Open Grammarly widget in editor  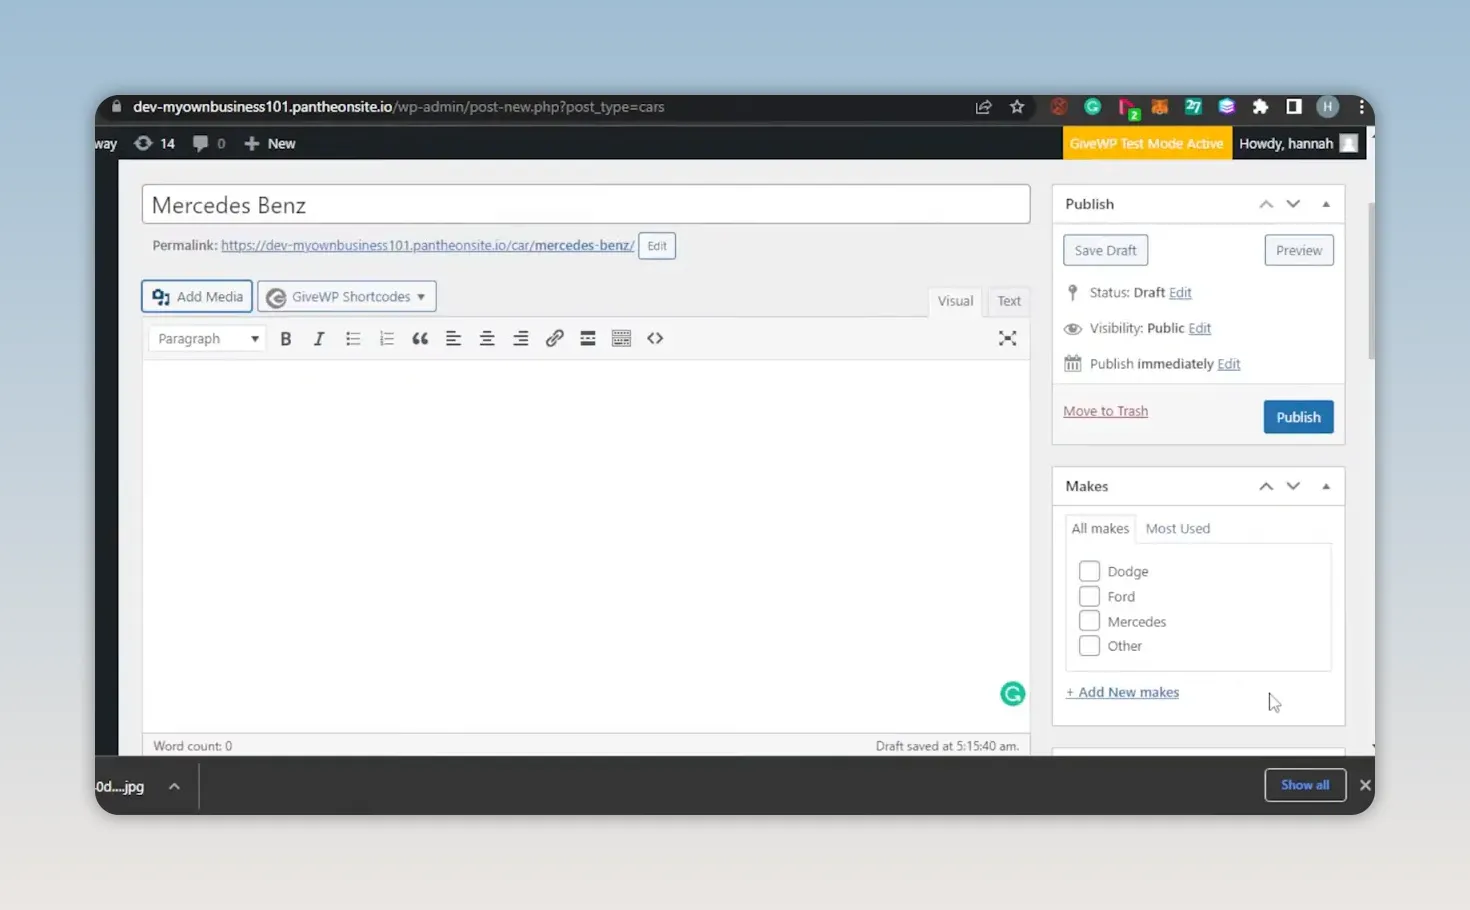1013,694
